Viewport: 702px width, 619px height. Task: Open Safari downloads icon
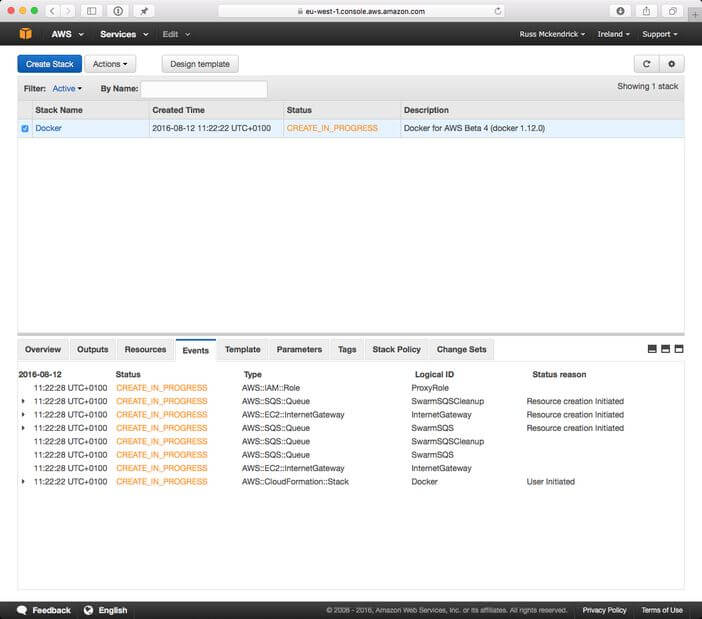620,11
